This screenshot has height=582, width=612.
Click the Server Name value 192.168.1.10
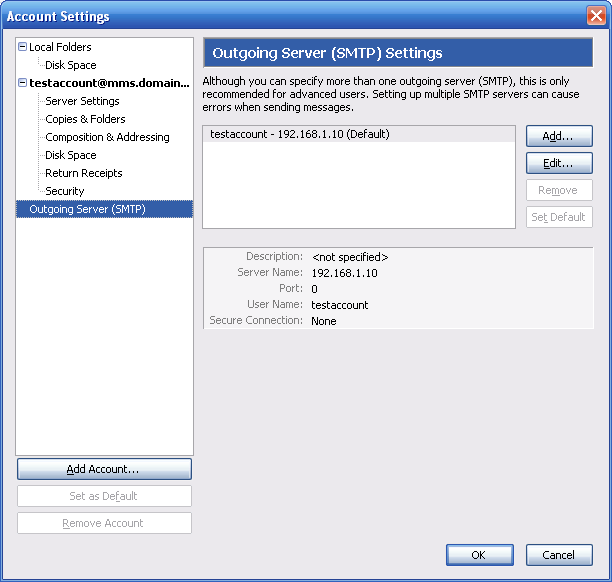(x=344, y=273)
